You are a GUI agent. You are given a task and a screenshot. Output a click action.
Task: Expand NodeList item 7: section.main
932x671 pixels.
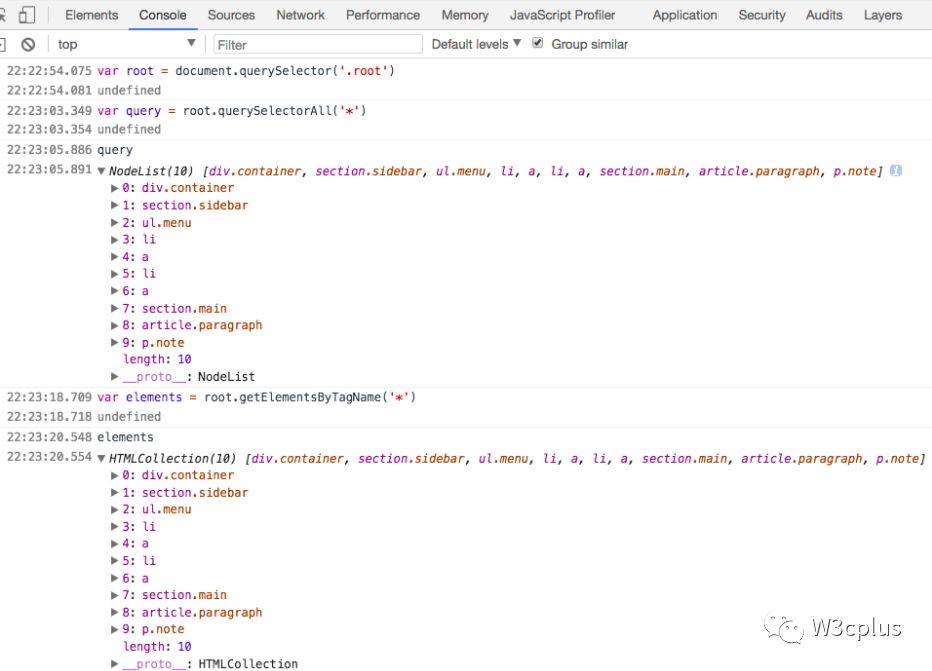pyautogui.click(x=115, y=308)
